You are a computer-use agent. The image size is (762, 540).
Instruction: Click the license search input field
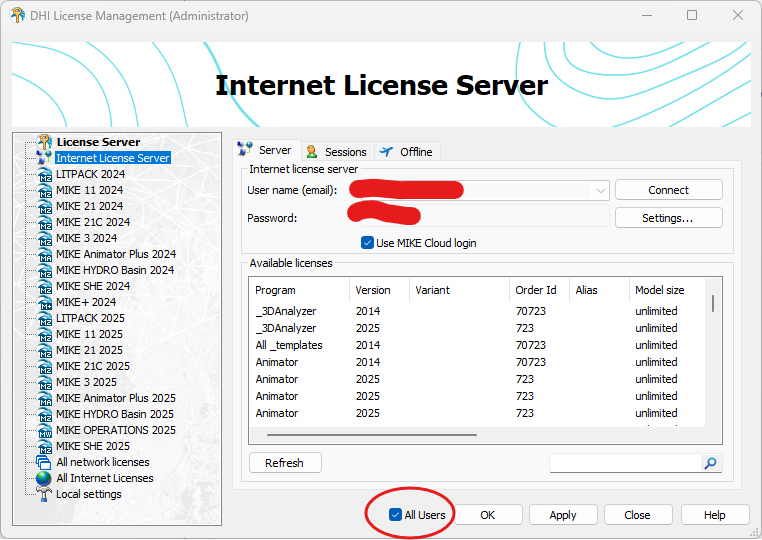pyautogui.click(x=625, y=463)
